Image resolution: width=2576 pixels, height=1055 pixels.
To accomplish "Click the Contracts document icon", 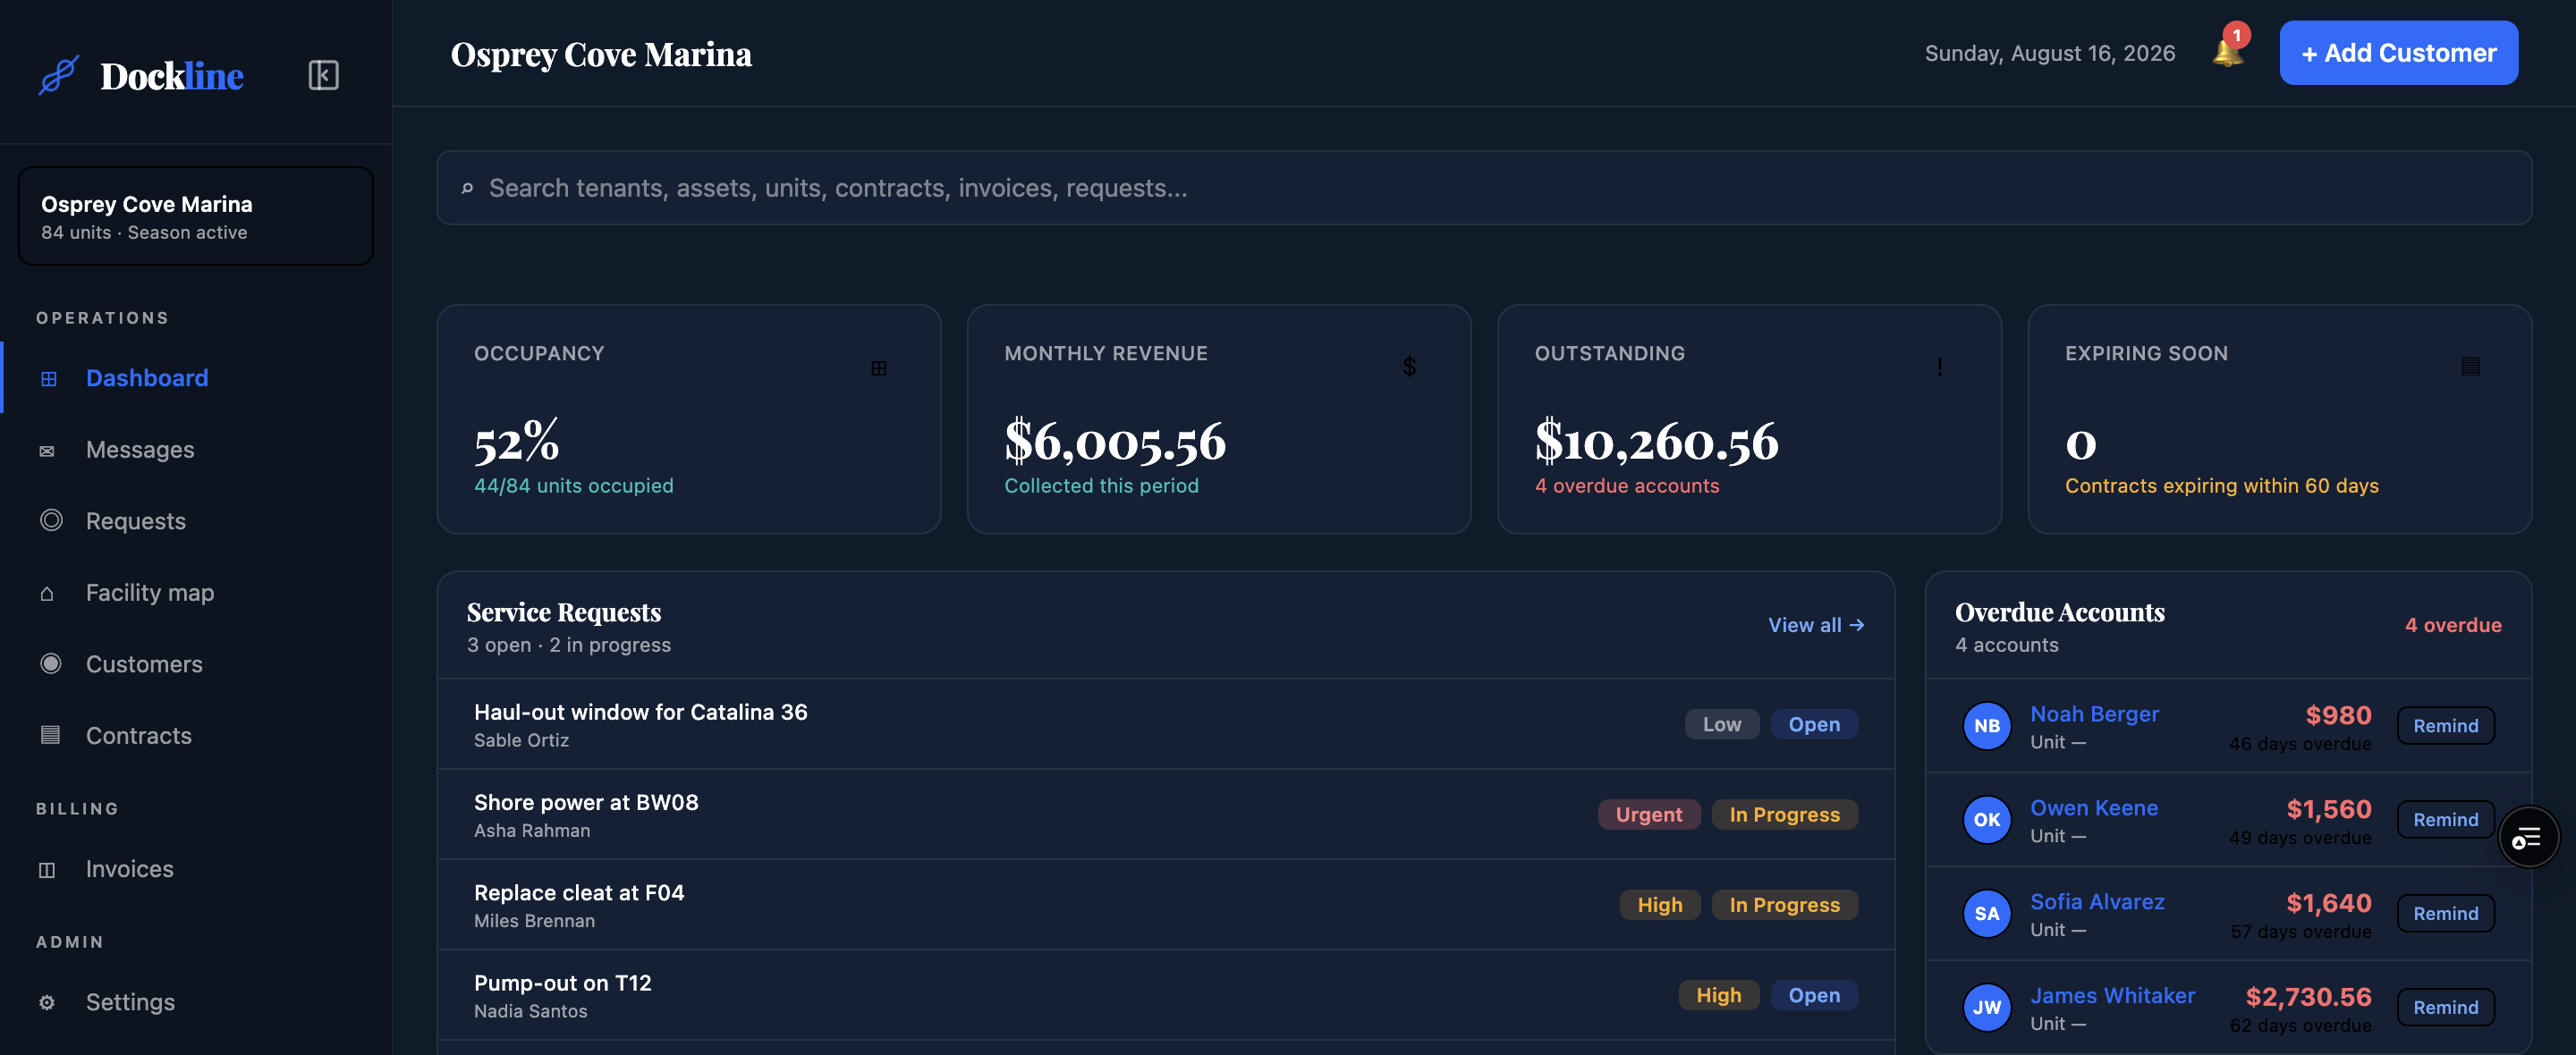I will pos(50,735).
